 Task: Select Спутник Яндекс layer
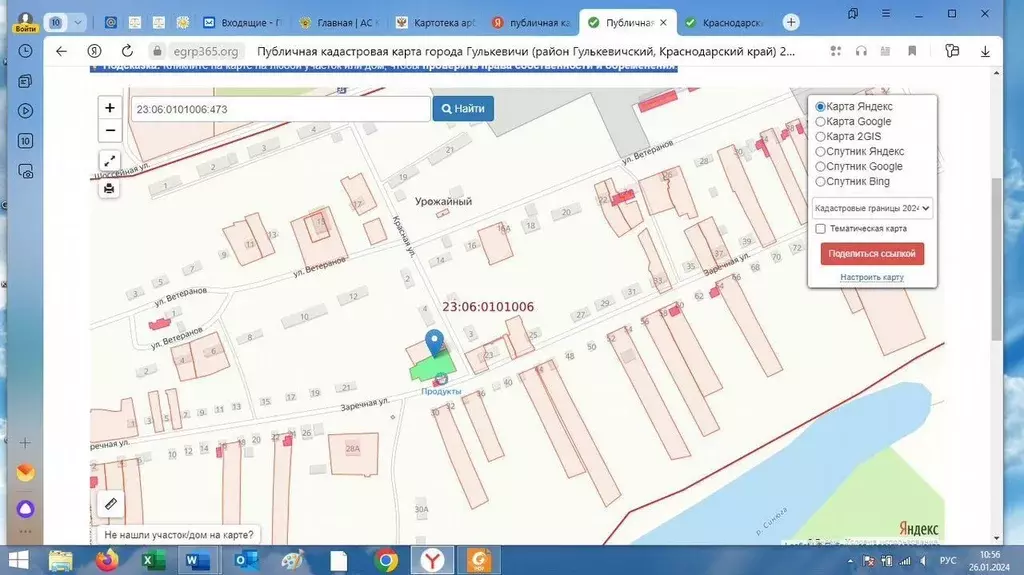[x=820, y=152]
